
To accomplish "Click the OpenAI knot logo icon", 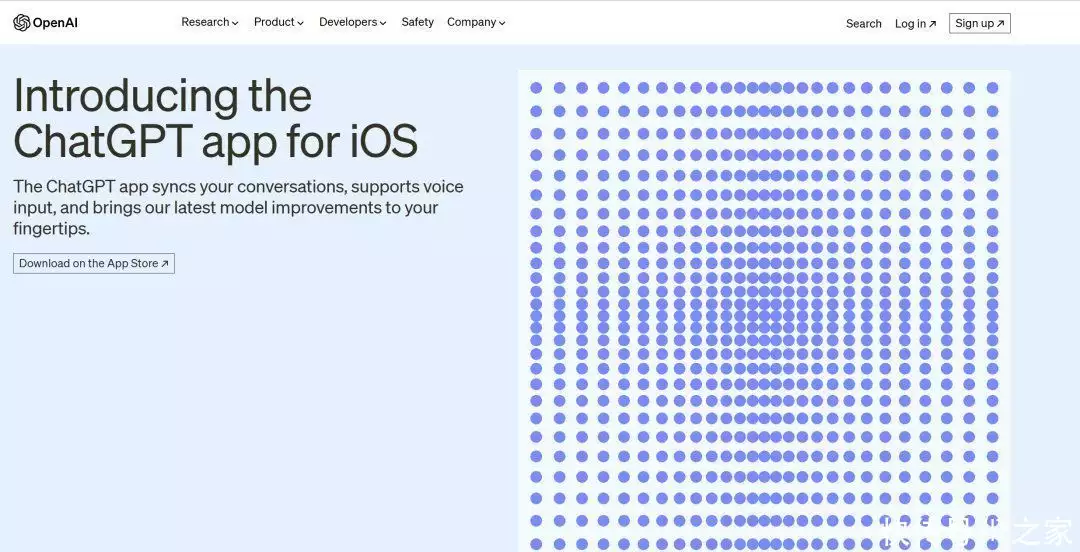I will [x=21, y=23].
